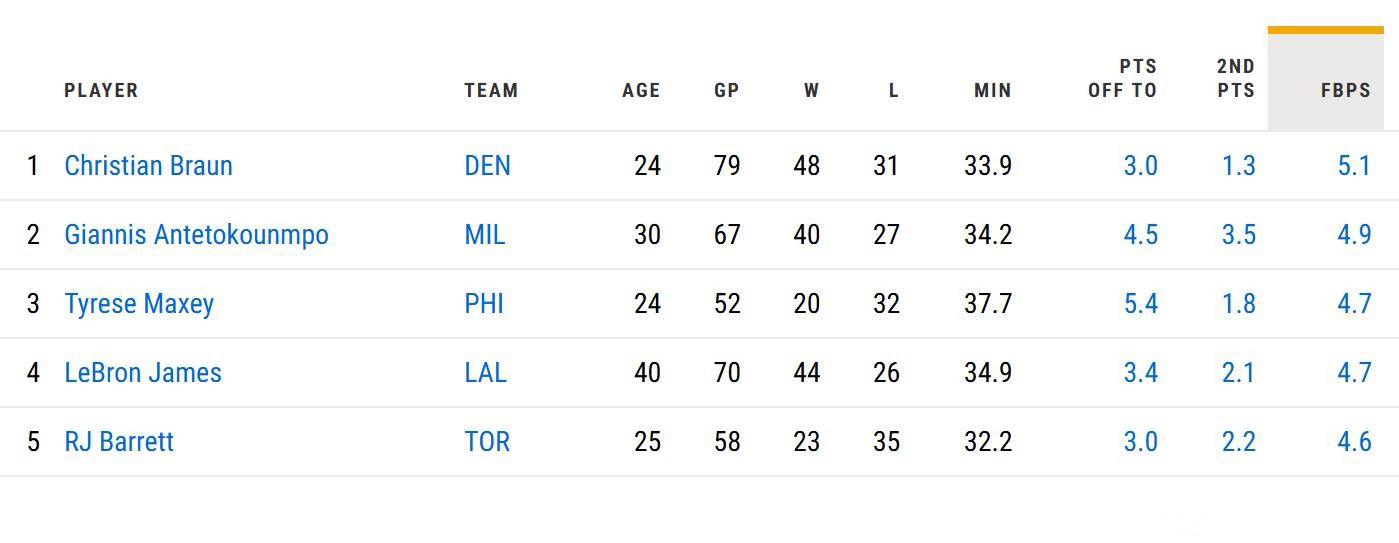Click Tyrese Maxey's 5.4 points off turnovers
The width and height of the screenshot is (1399, 543).
point(1140,304)
